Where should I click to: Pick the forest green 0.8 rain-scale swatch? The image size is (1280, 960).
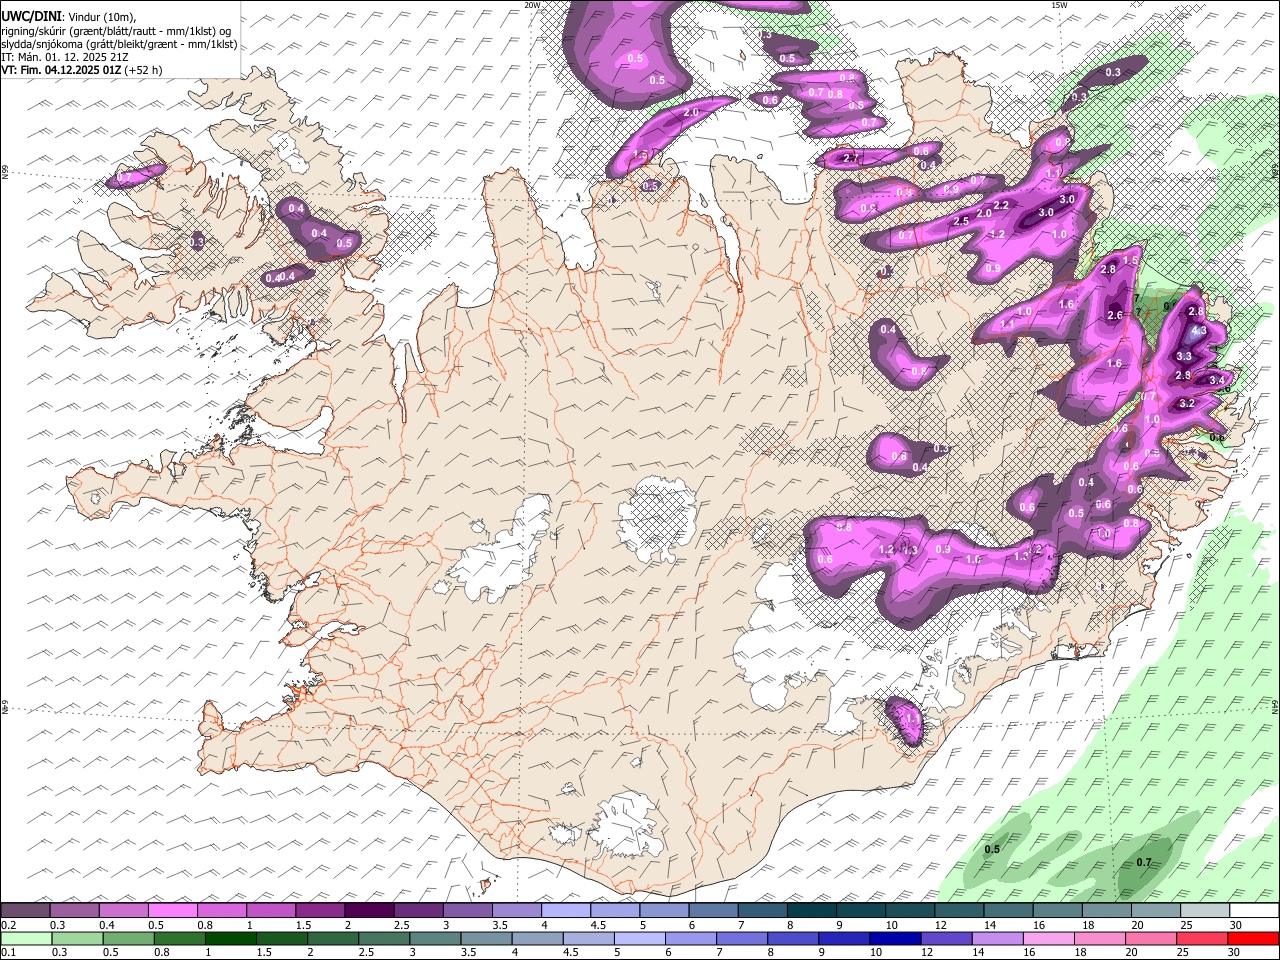pos(180,939)
